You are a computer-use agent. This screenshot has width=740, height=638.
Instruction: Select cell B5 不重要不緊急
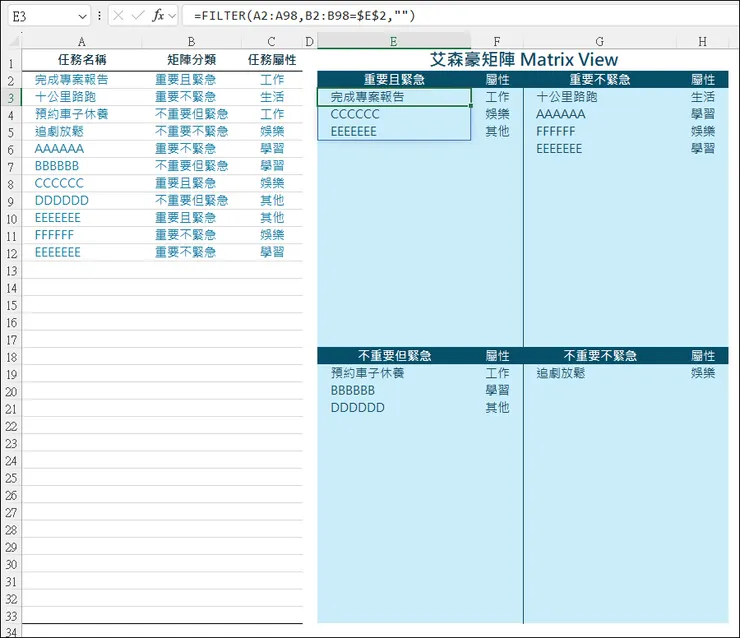[191, 131]
